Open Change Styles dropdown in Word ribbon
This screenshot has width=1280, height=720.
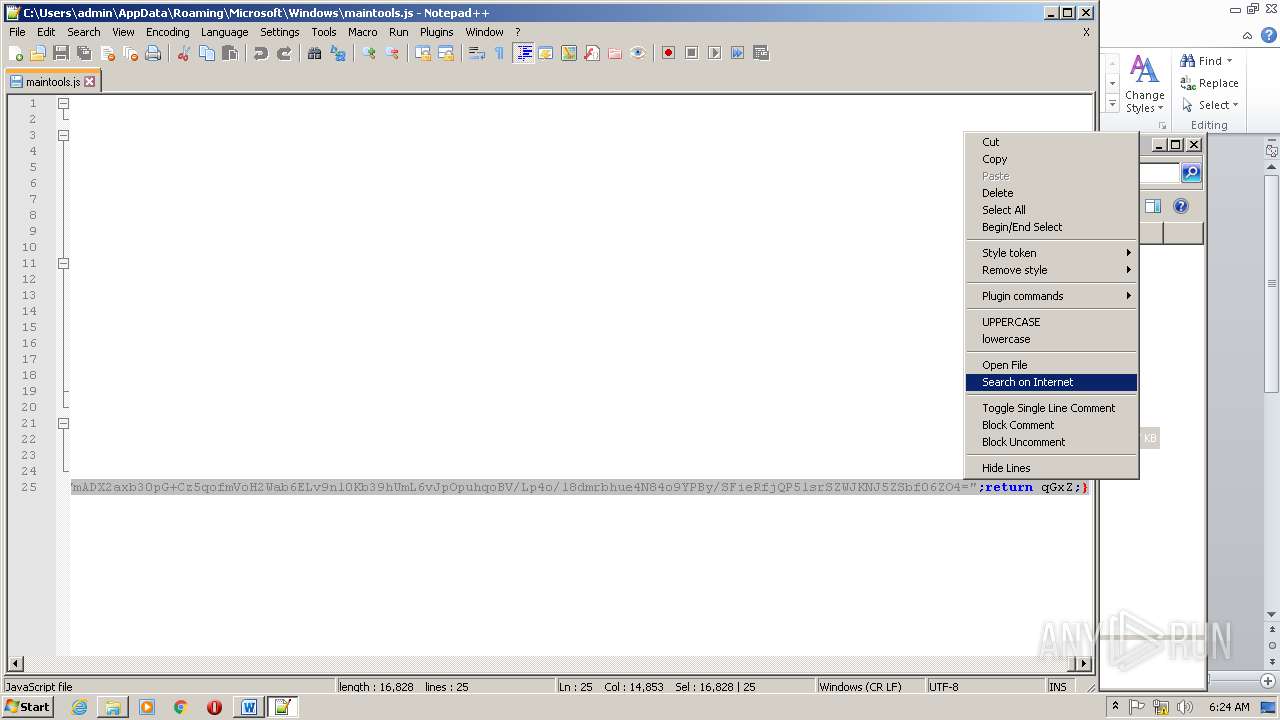point(1144,84)
